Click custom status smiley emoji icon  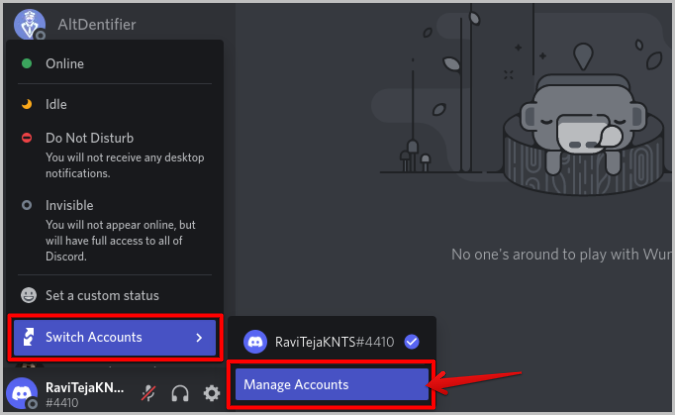pyautogui.click(x=28, y=295)
